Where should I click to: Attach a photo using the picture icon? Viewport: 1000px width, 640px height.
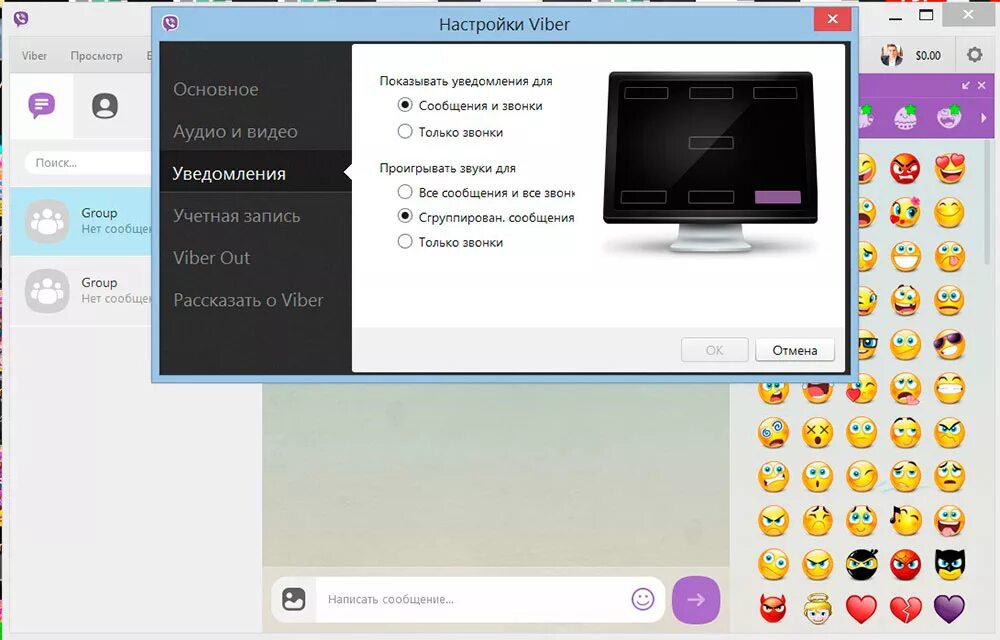click(293, 599)
